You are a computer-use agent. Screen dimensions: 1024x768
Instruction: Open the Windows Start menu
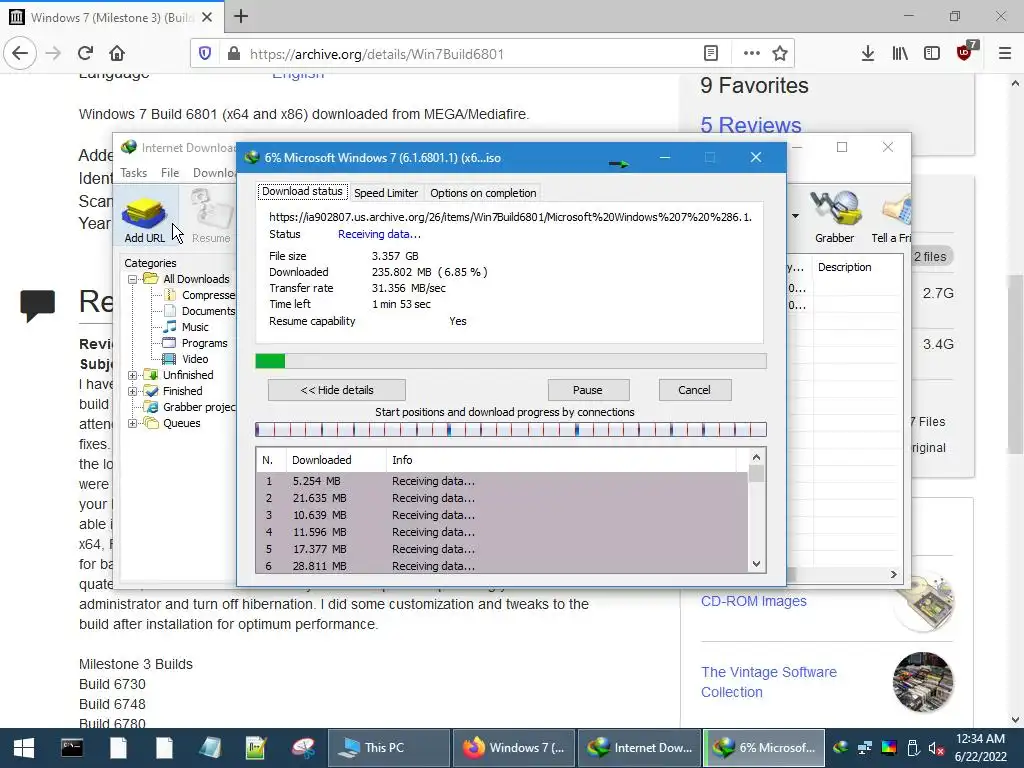click(24, 748)
